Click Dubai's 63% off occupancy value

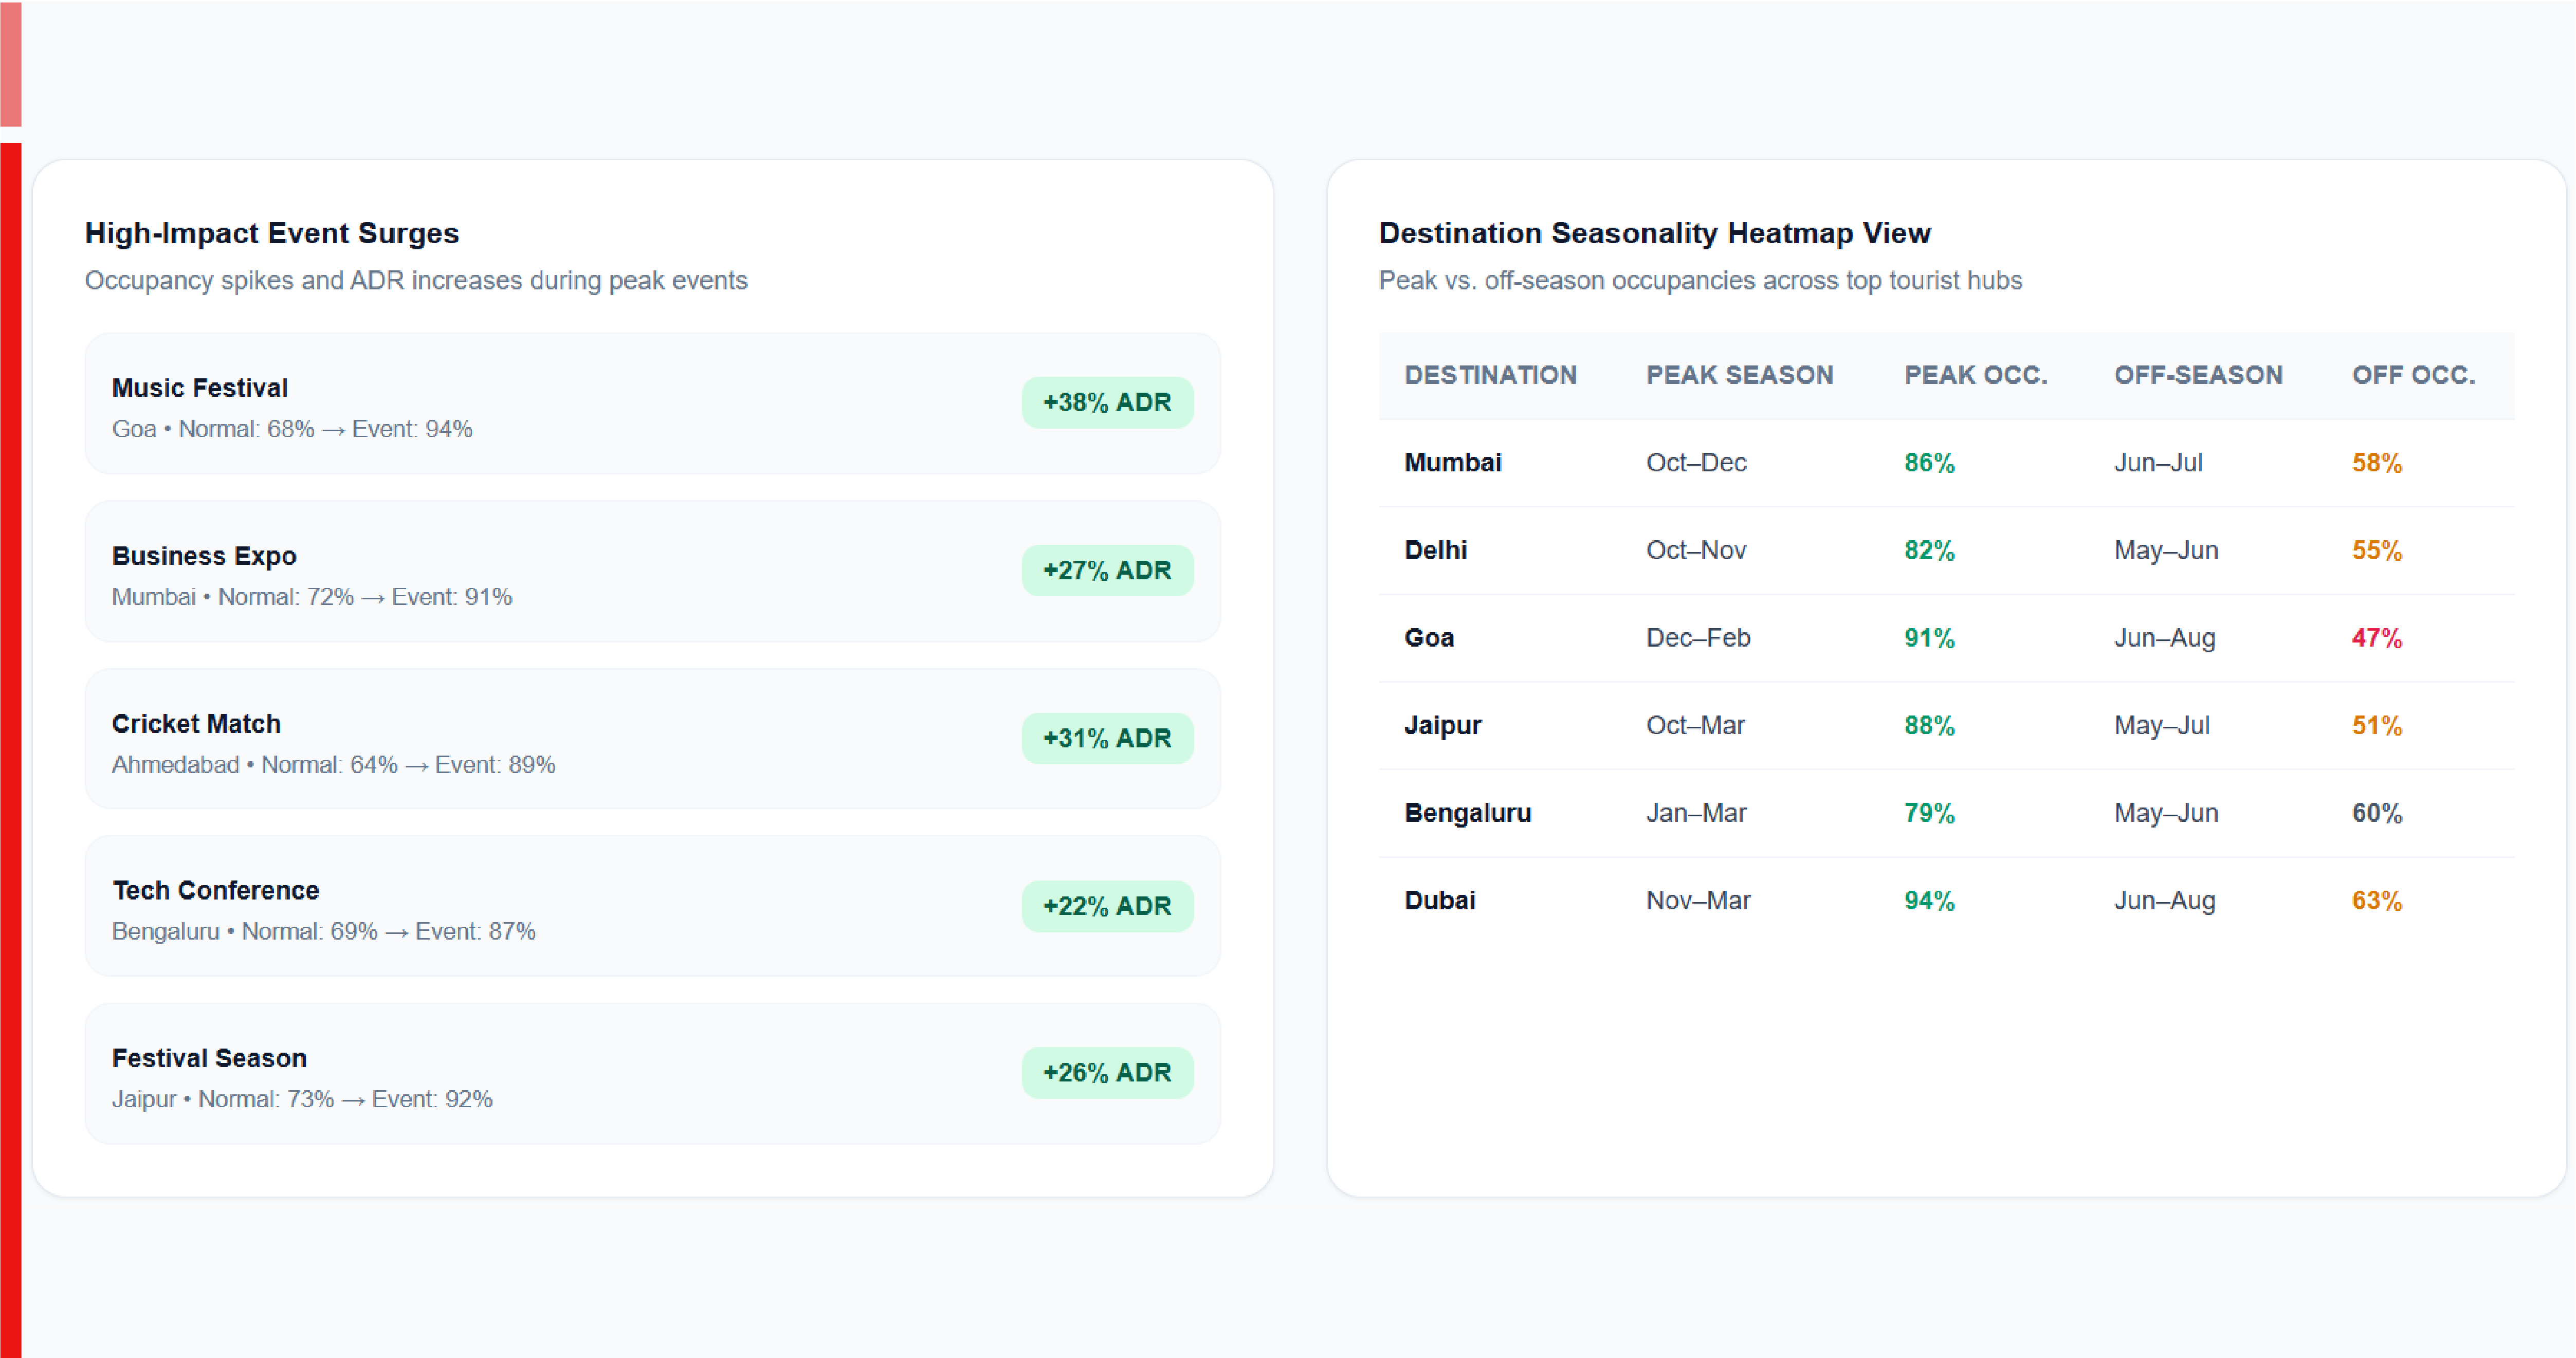(2377, 901)
